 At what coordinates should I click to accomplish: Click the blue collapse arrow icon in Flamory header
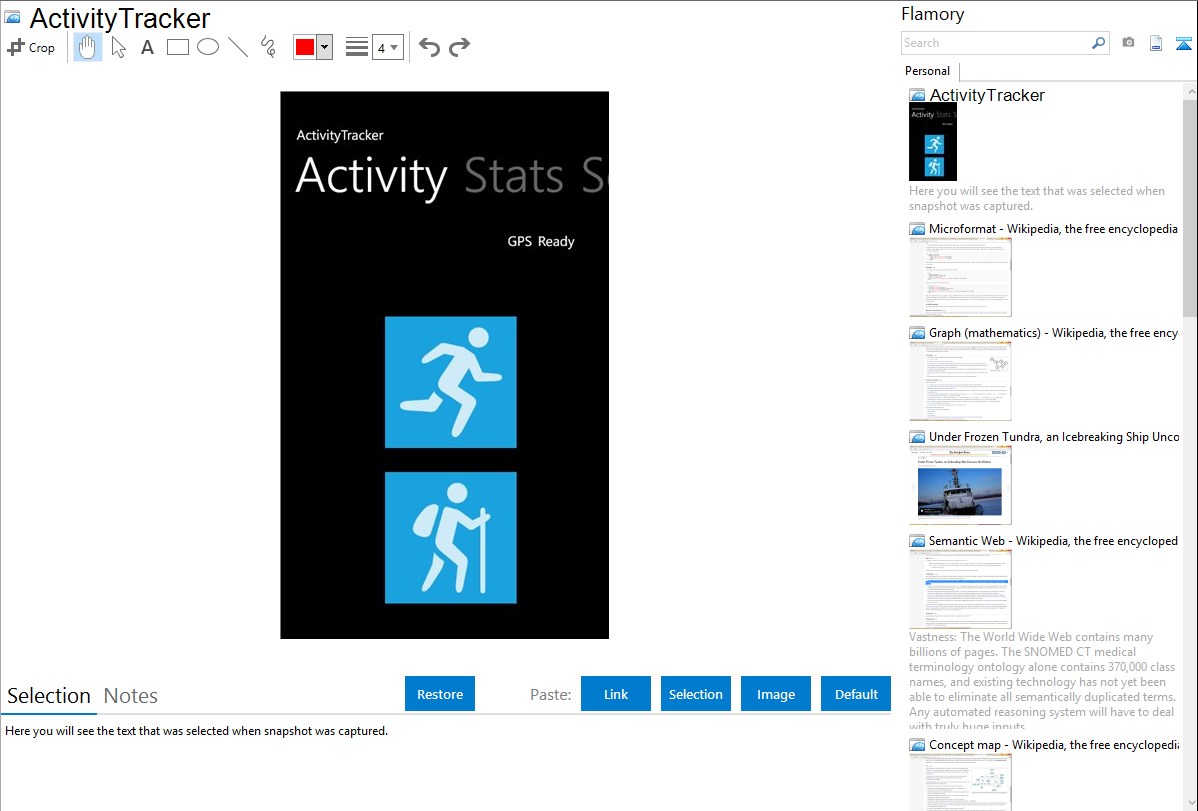click(1183, 43)
